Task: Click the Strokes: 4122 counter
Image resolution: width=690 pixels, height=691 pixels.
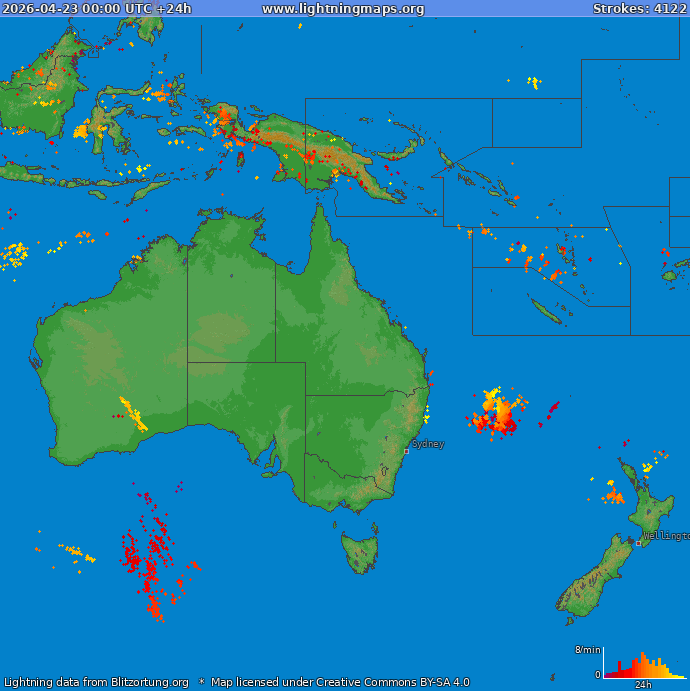Action: 639,9
